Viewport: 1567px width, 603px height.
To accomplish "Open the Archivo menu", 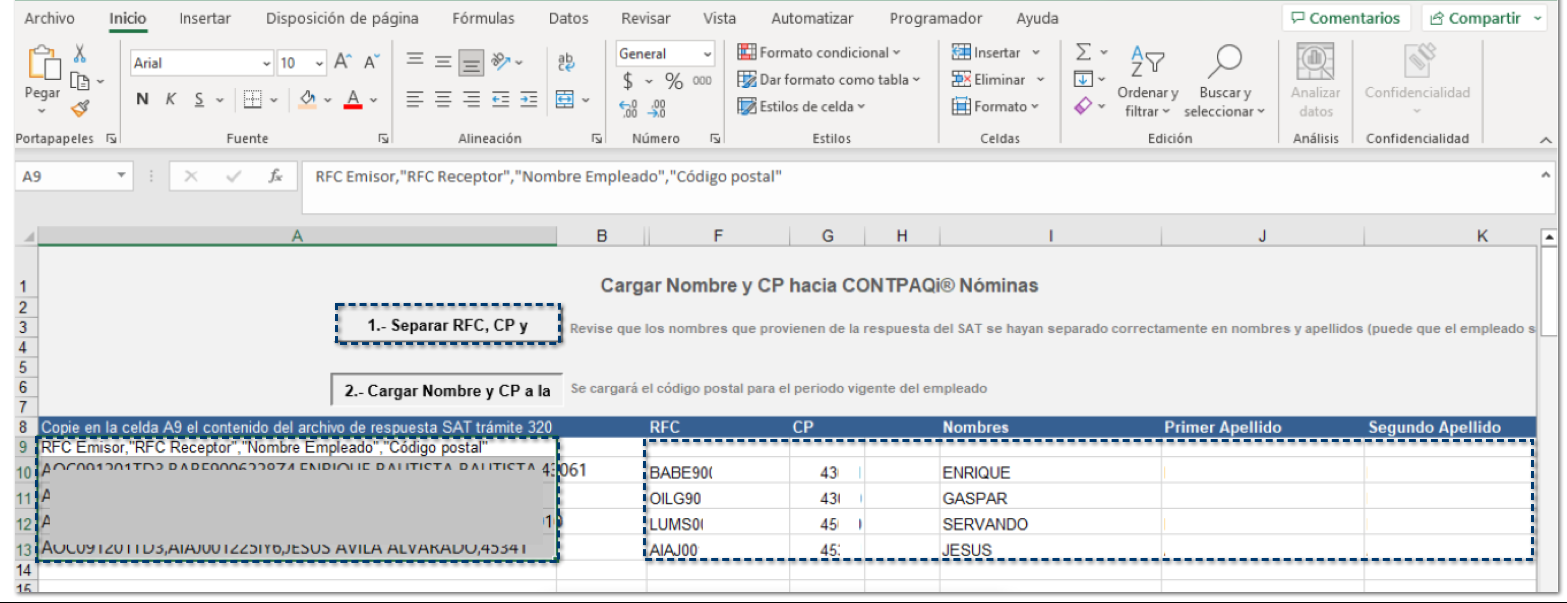I will pyautogui.click(x=49, y=18).
